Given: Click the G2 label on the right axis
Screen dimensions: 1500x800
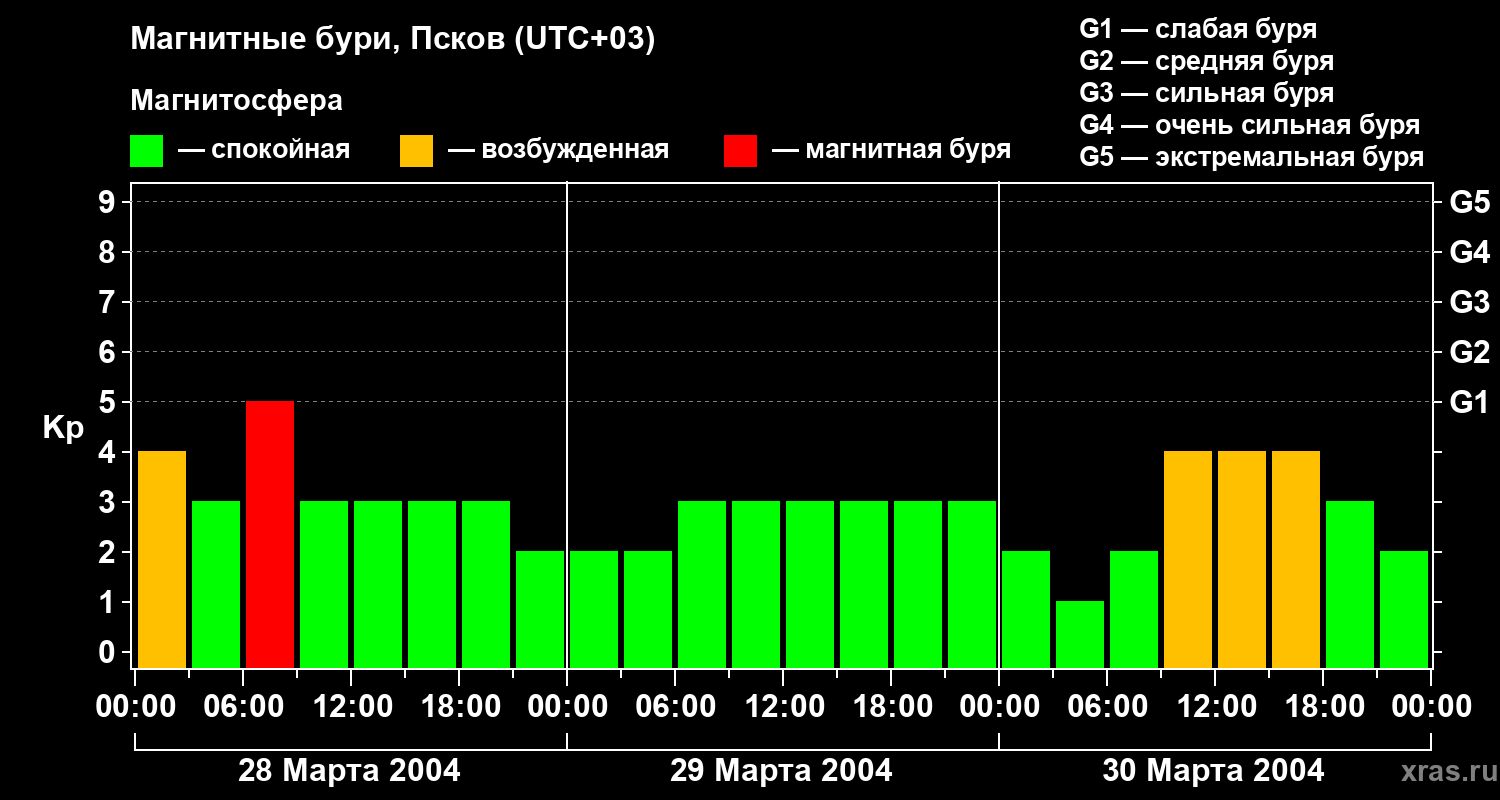Looking at the screenshot, I should point(1469,352).
